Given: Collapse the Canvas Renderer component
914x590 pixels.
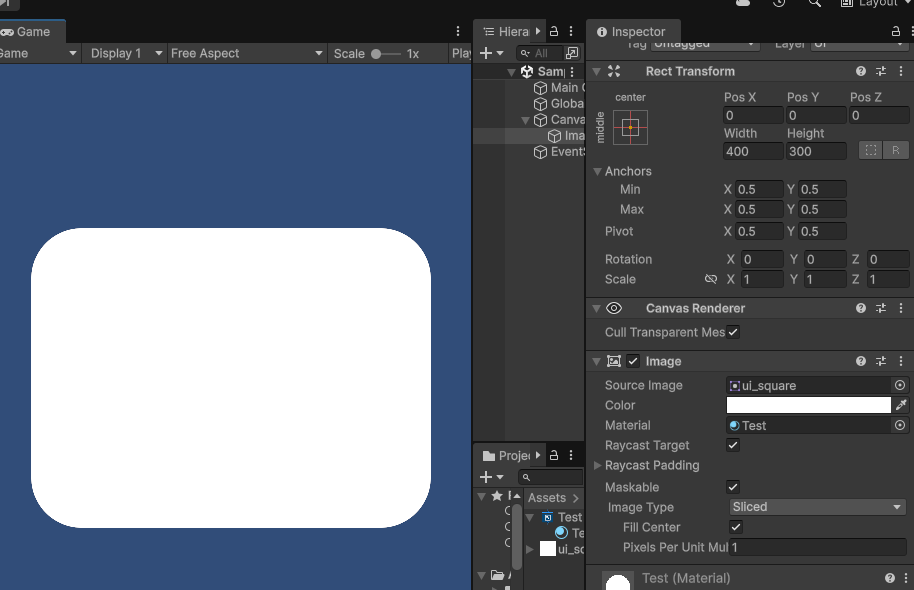Looking at the screenshot, I should [x=596, y=308].
